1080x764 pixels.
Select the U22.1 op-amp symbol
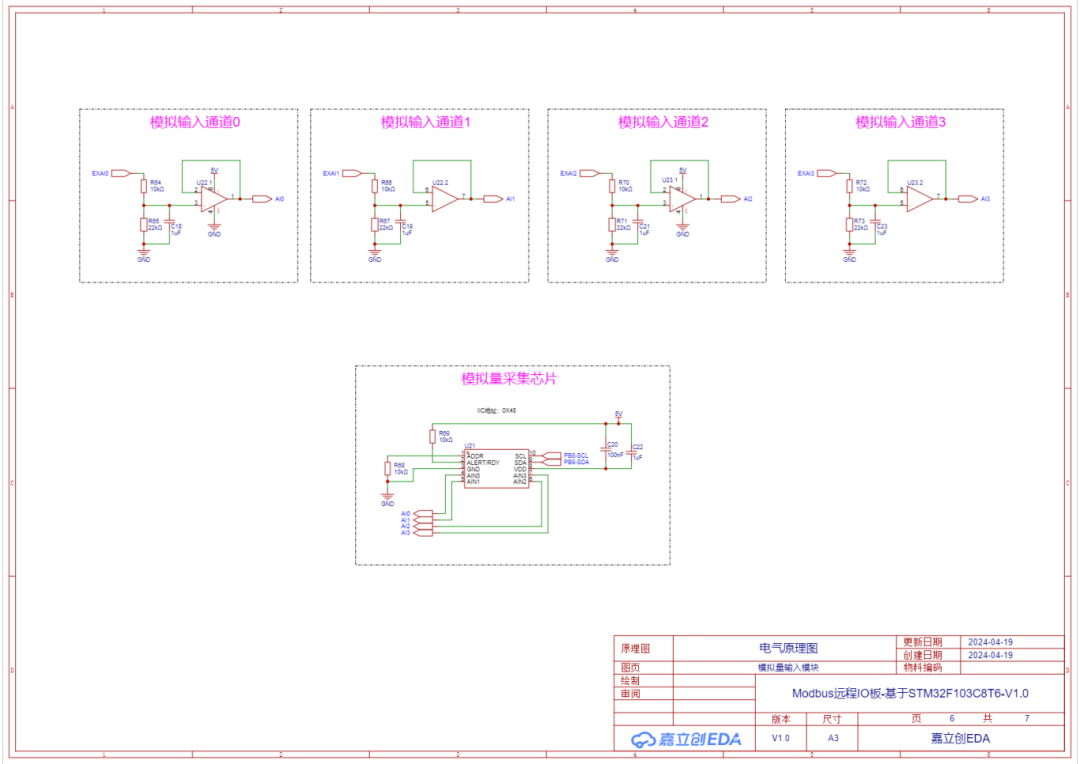pos(214,199)
